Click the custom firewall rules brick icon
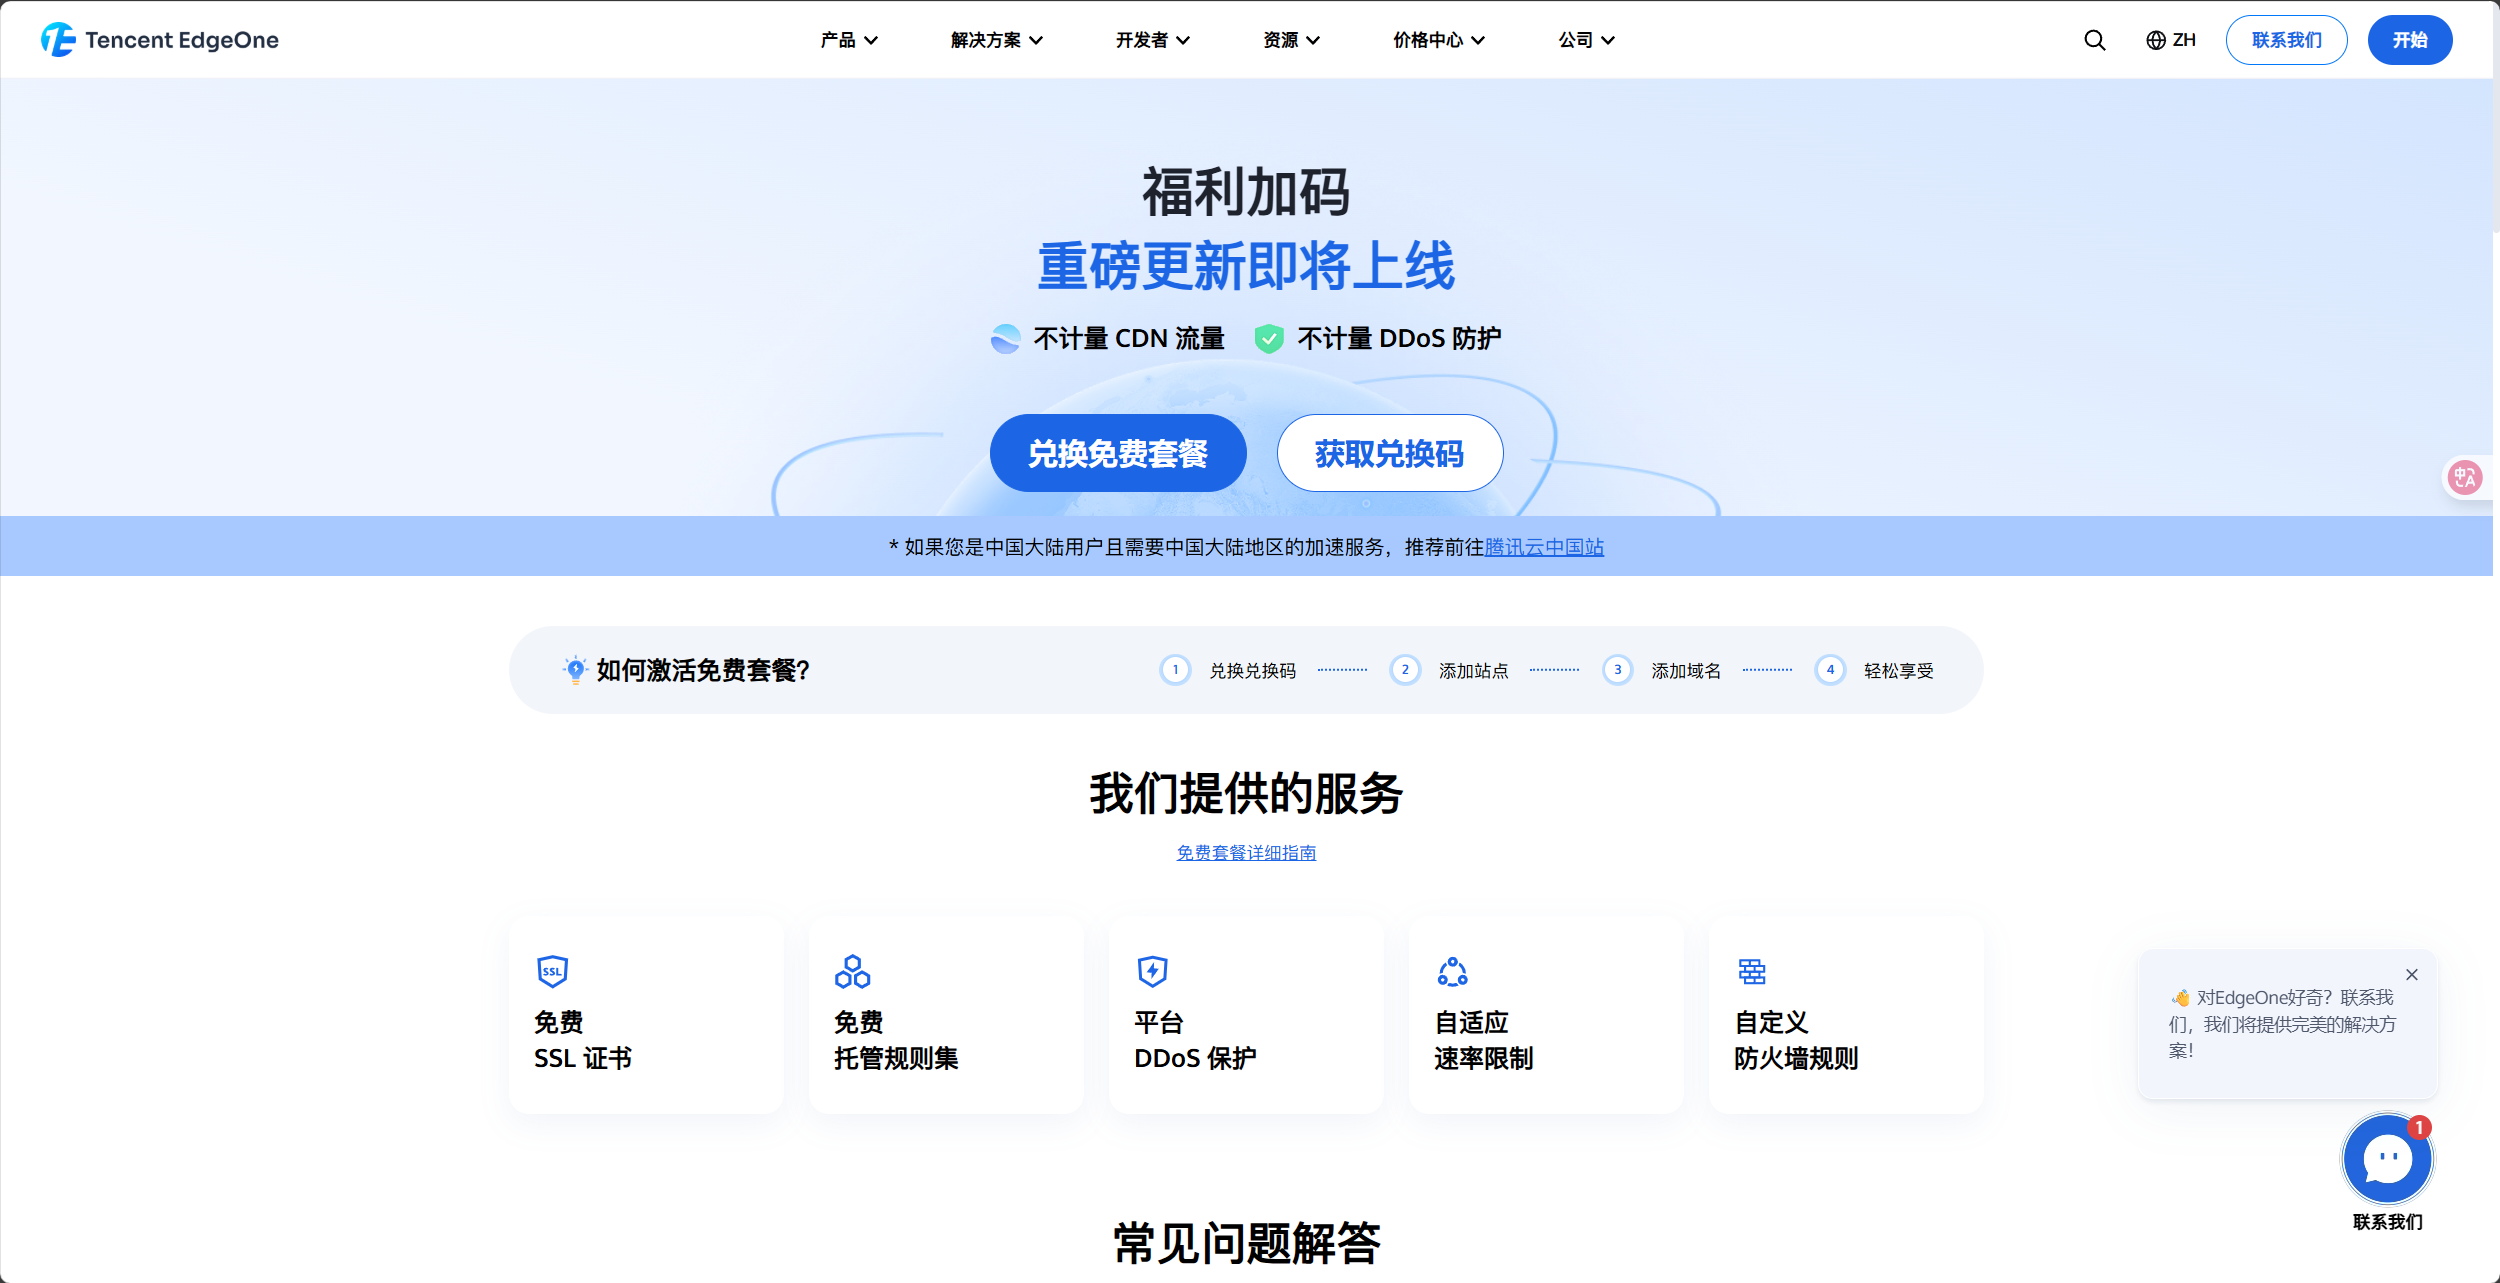The height and width of the screenshot is (1283, 2500). point(1751,971)
